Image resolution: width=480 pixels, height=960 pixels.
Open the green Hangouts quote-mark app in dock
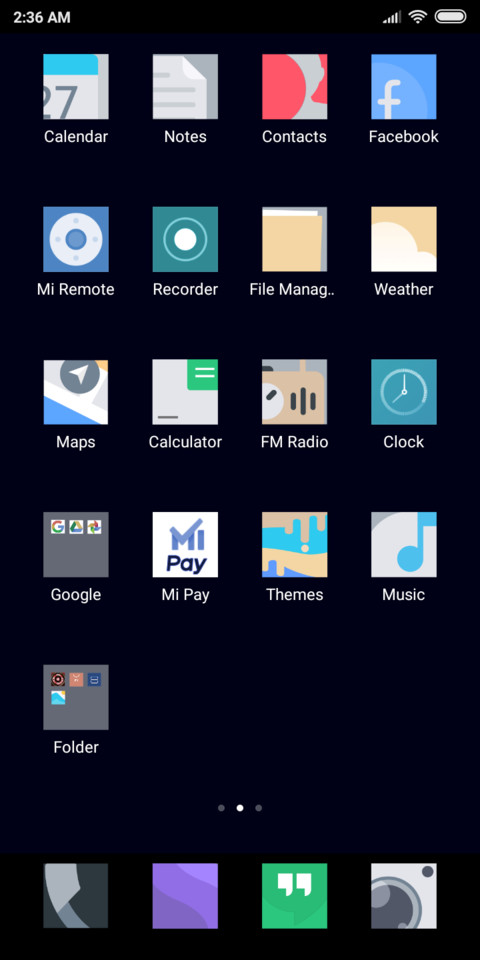294,896
